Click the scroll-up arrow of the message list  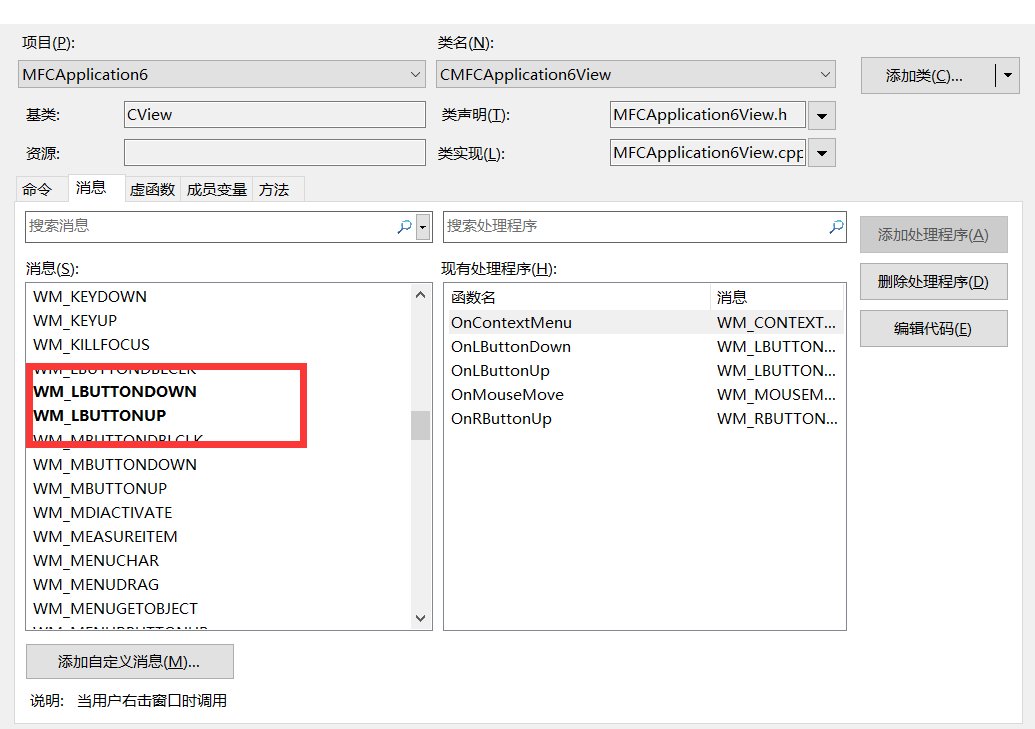point(422,293)
